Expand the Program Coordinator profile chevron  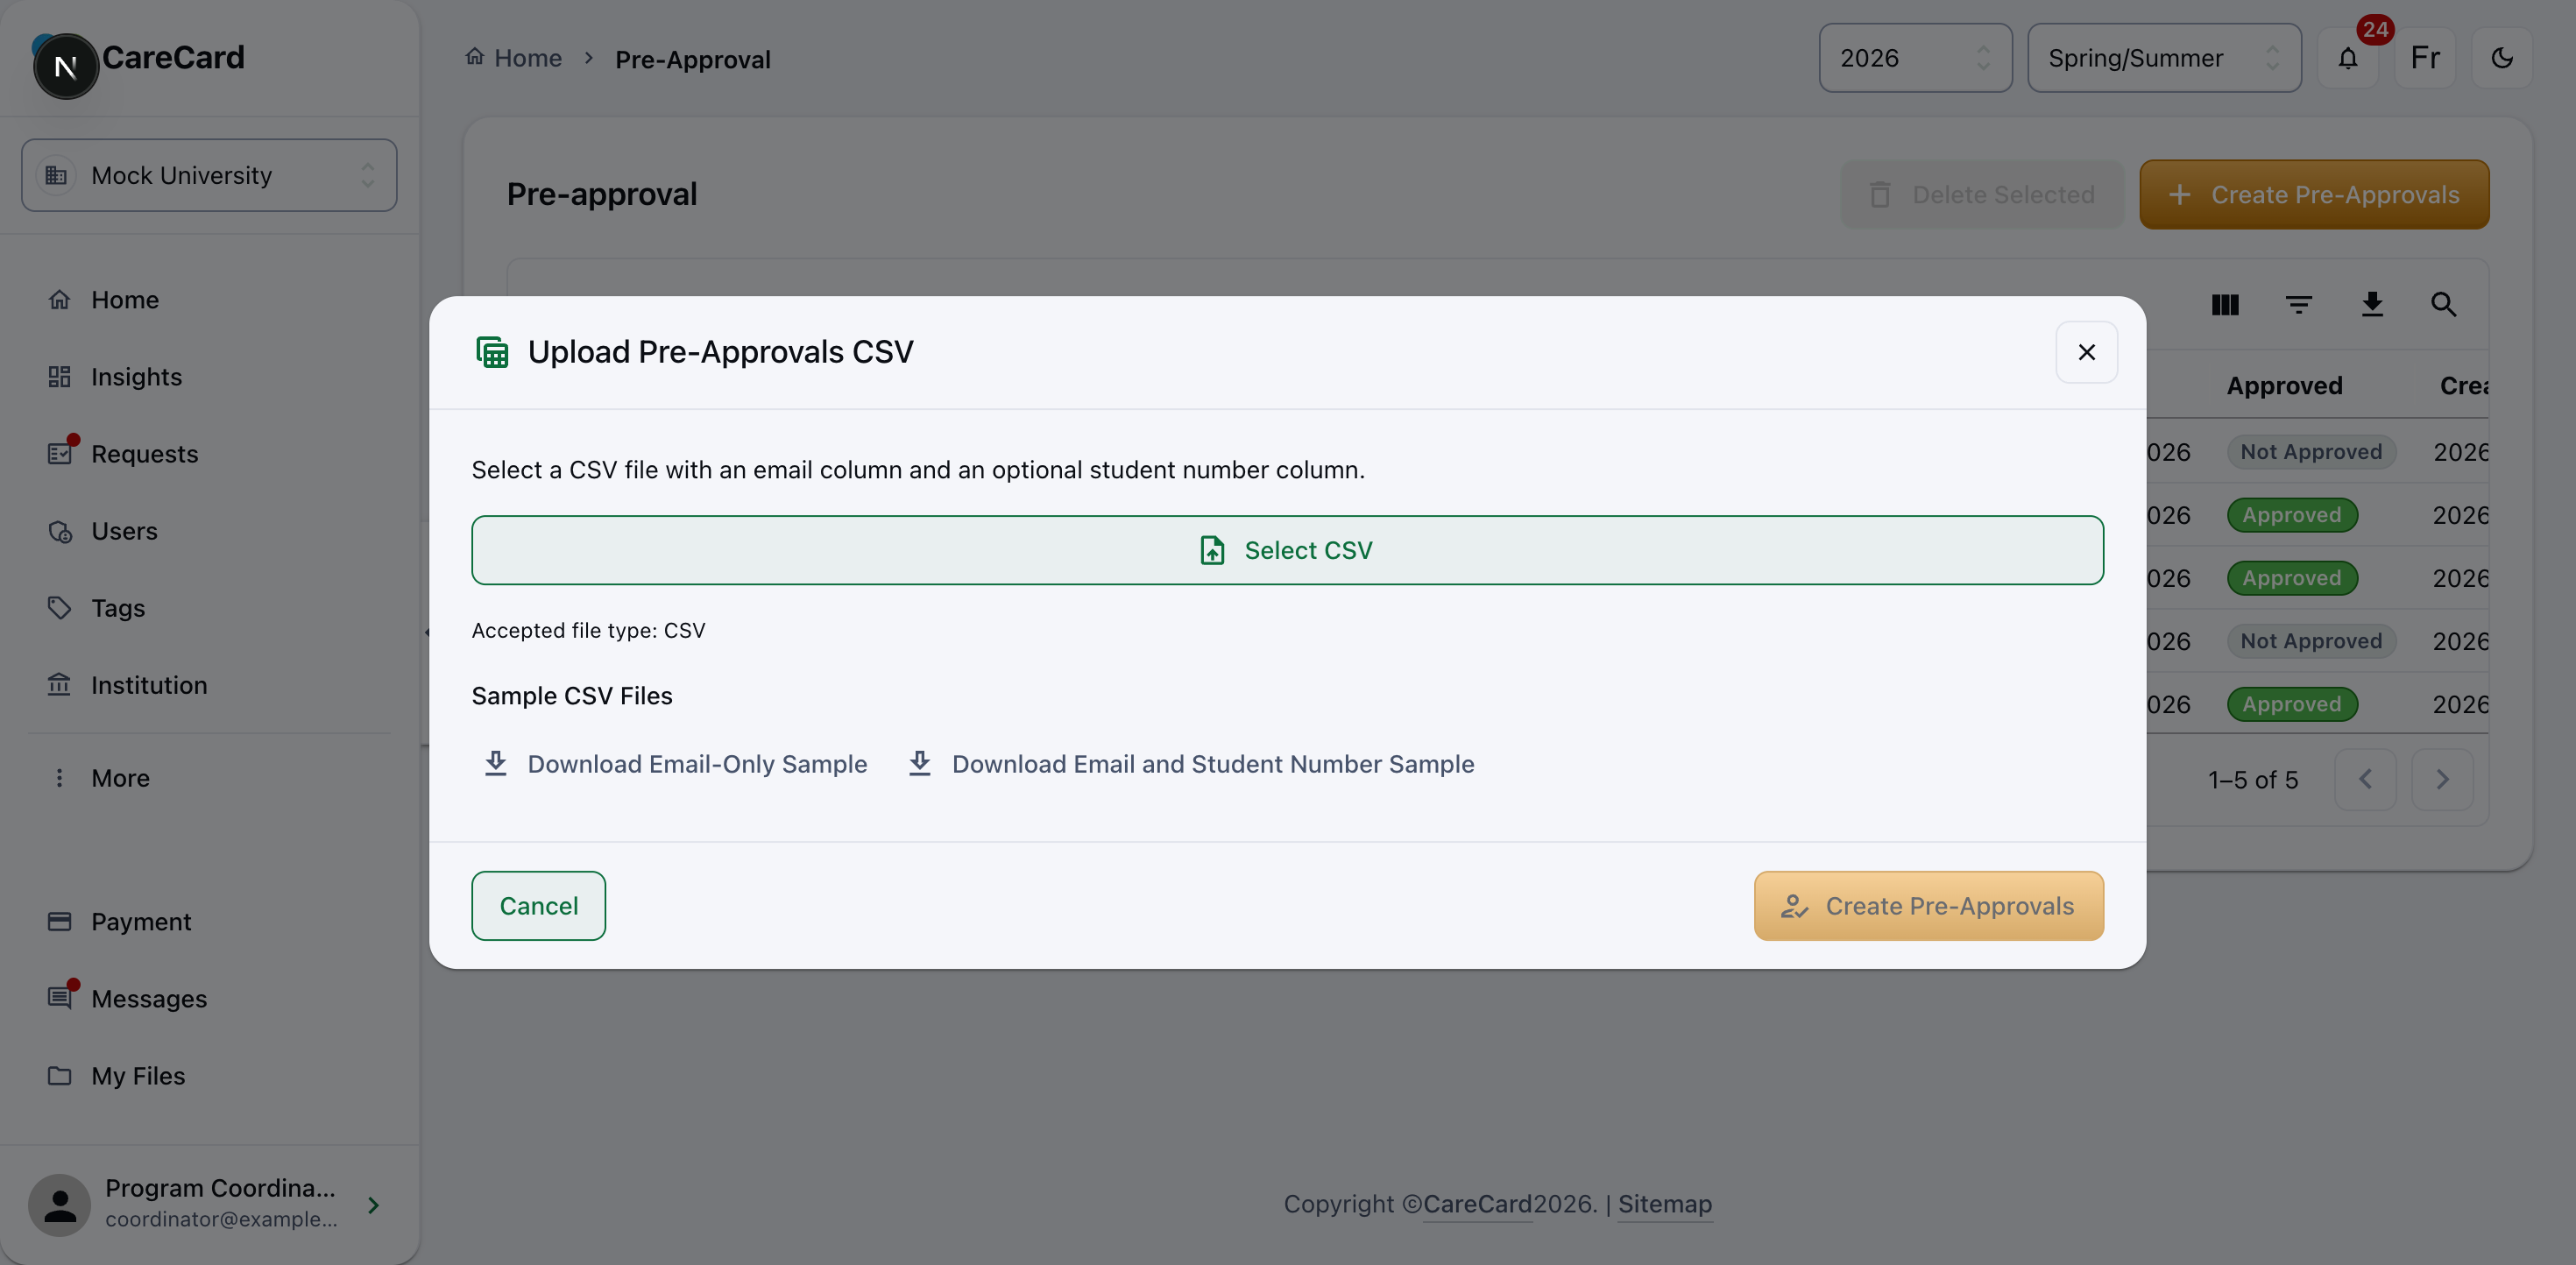click(x=373, y=1205)
